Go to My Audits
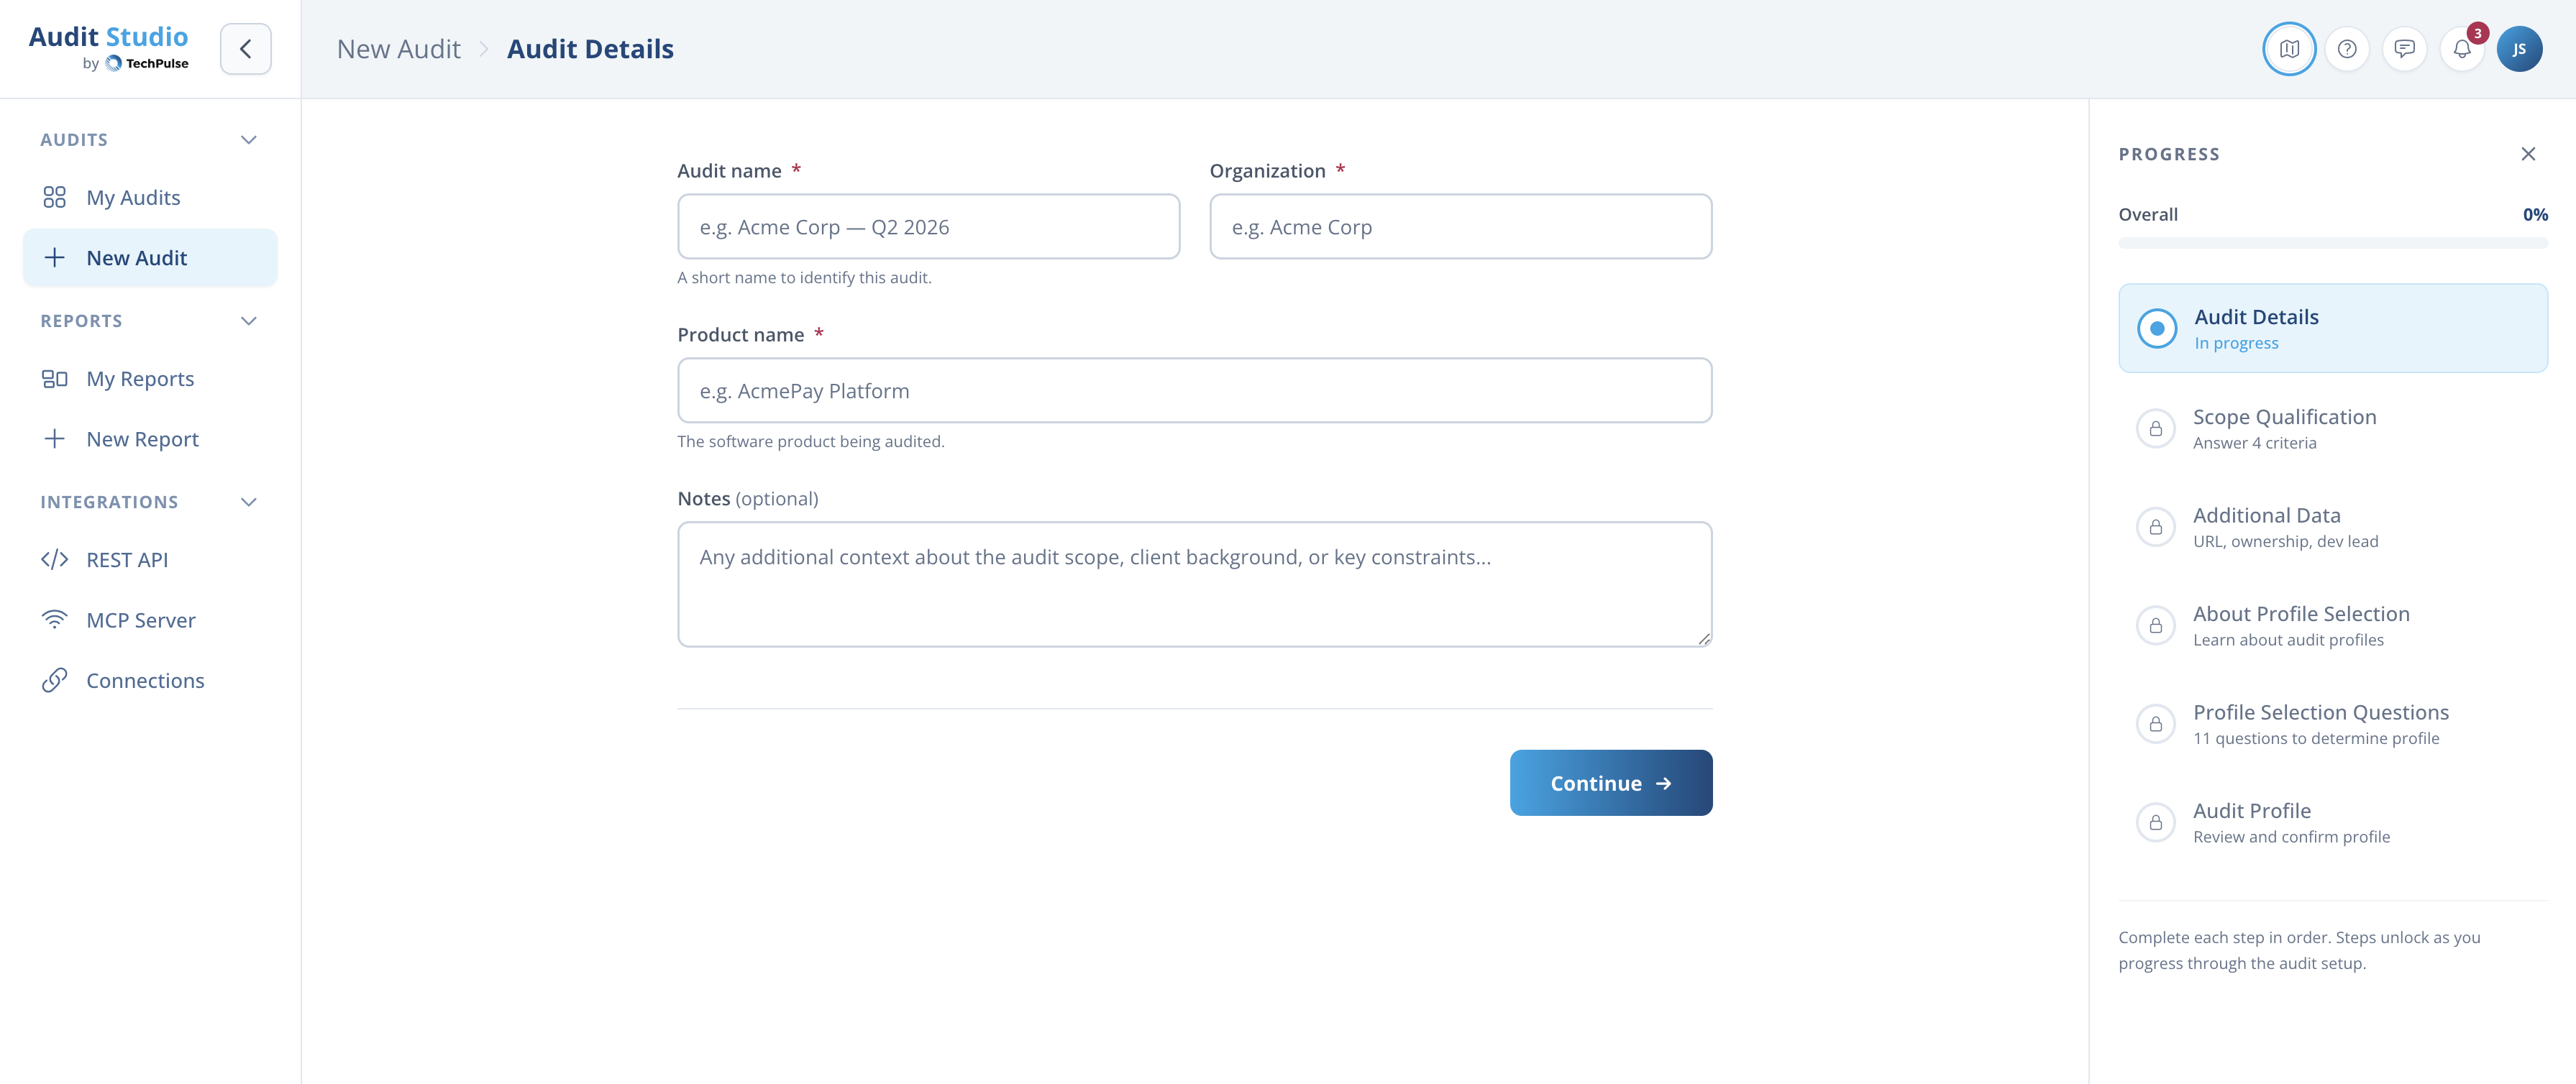The image size is (2576, 1084). pos(150,197)
